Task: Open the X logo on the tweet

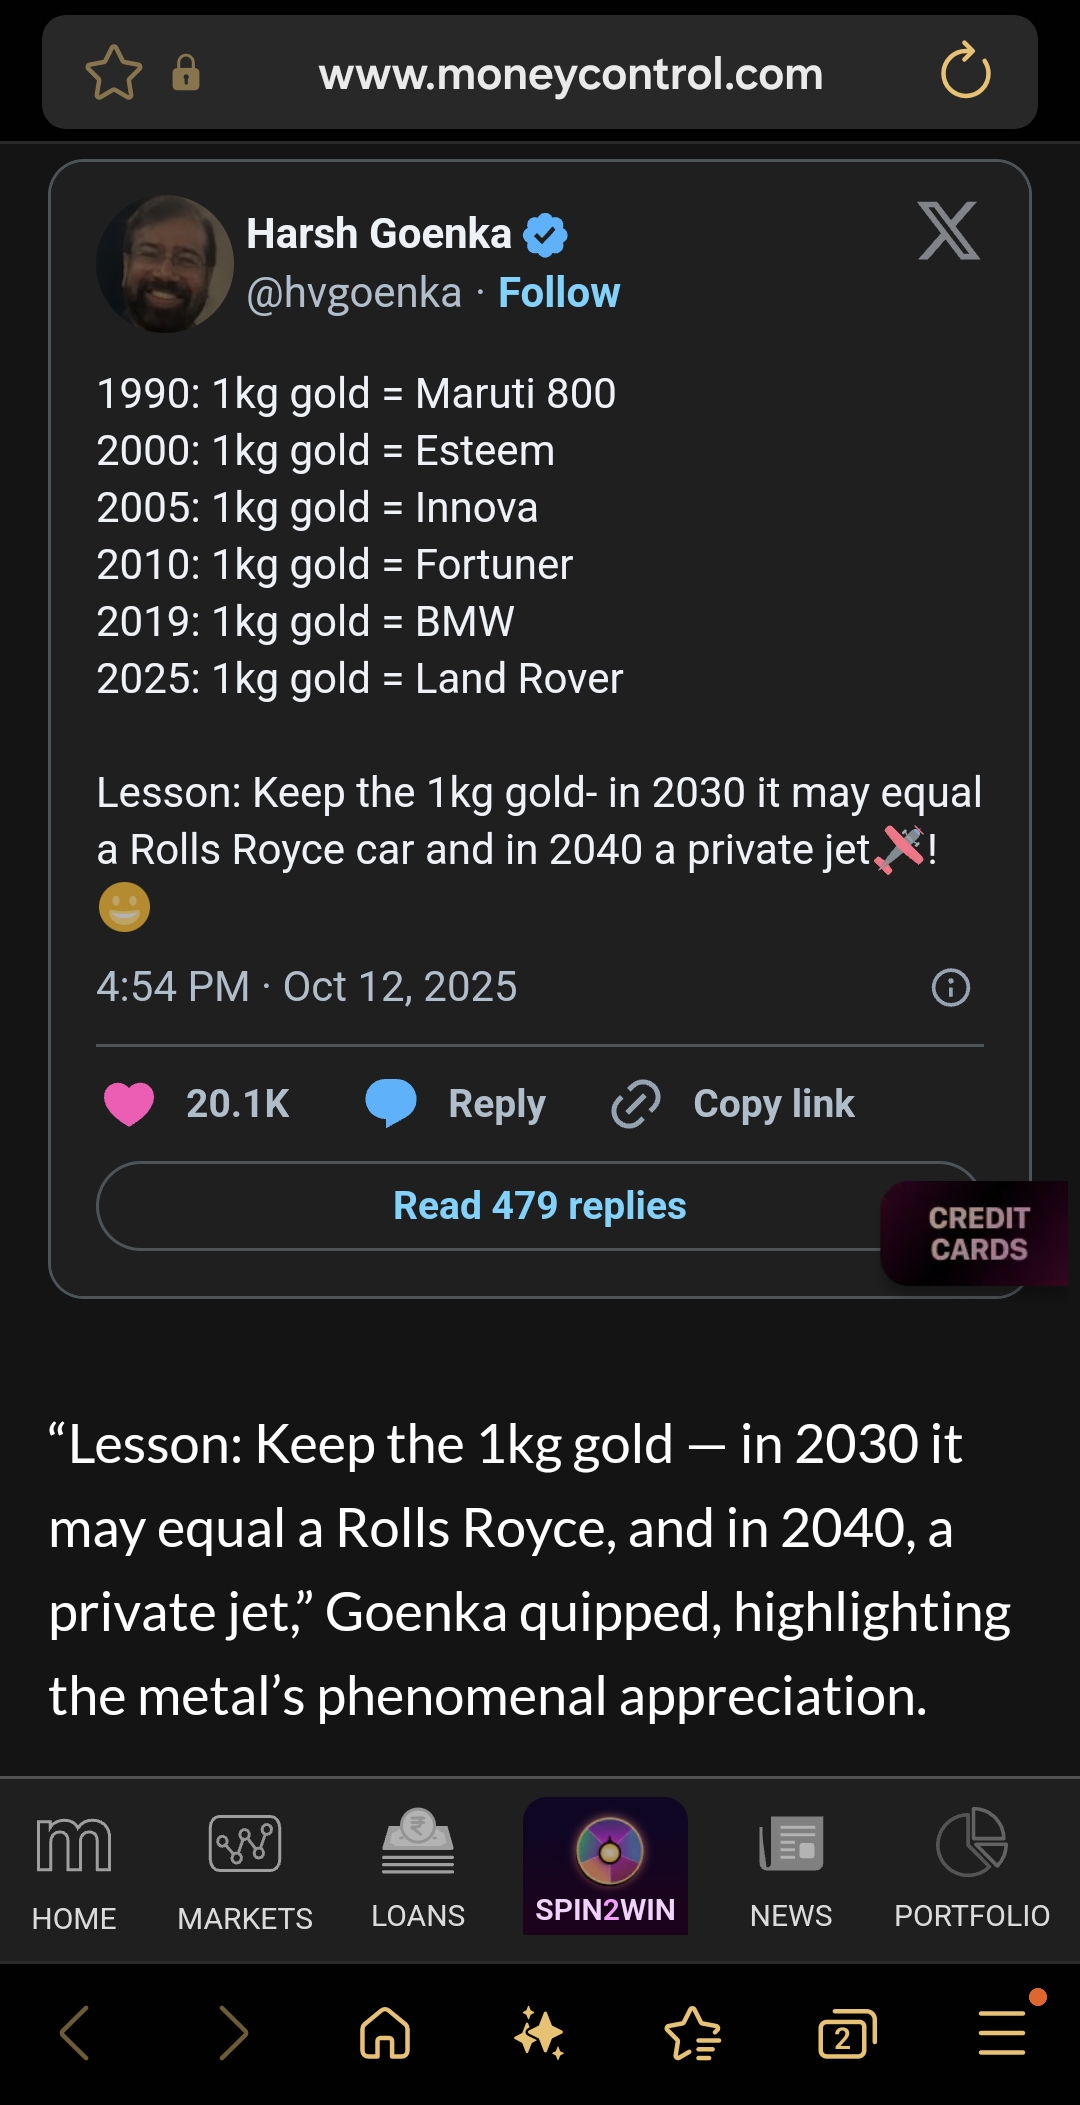Action: pos(948,231)
